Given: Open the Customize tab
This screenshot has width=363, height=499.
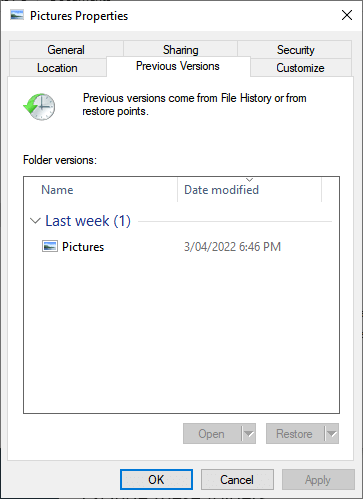Looking at the screenshot, I should coord(300,68).
